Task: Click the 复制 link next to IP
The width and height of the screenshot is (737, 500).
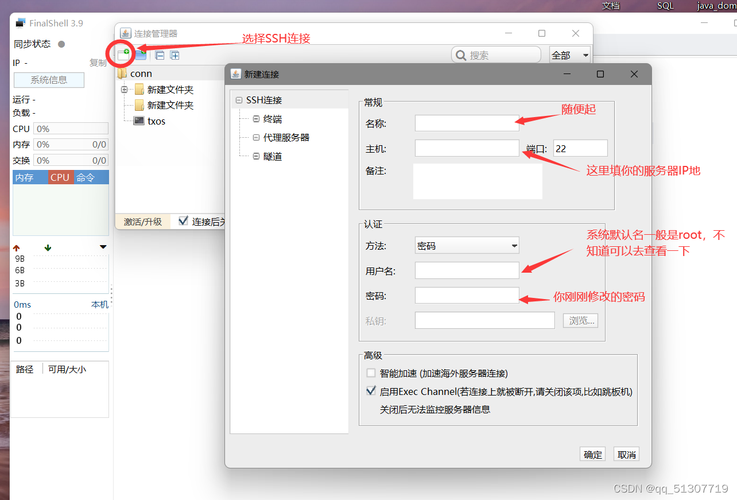Action: click(98, 63)
